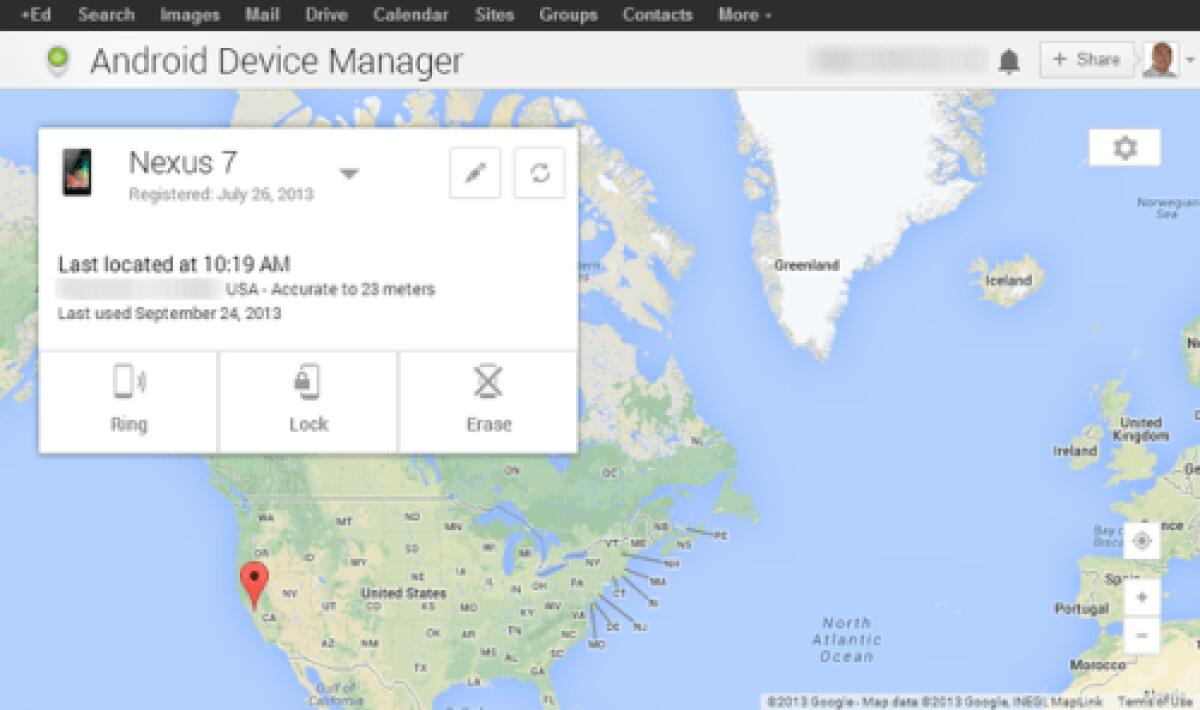Zoom in on the map
The image size is (1200, 710).
pos(1142,598)
